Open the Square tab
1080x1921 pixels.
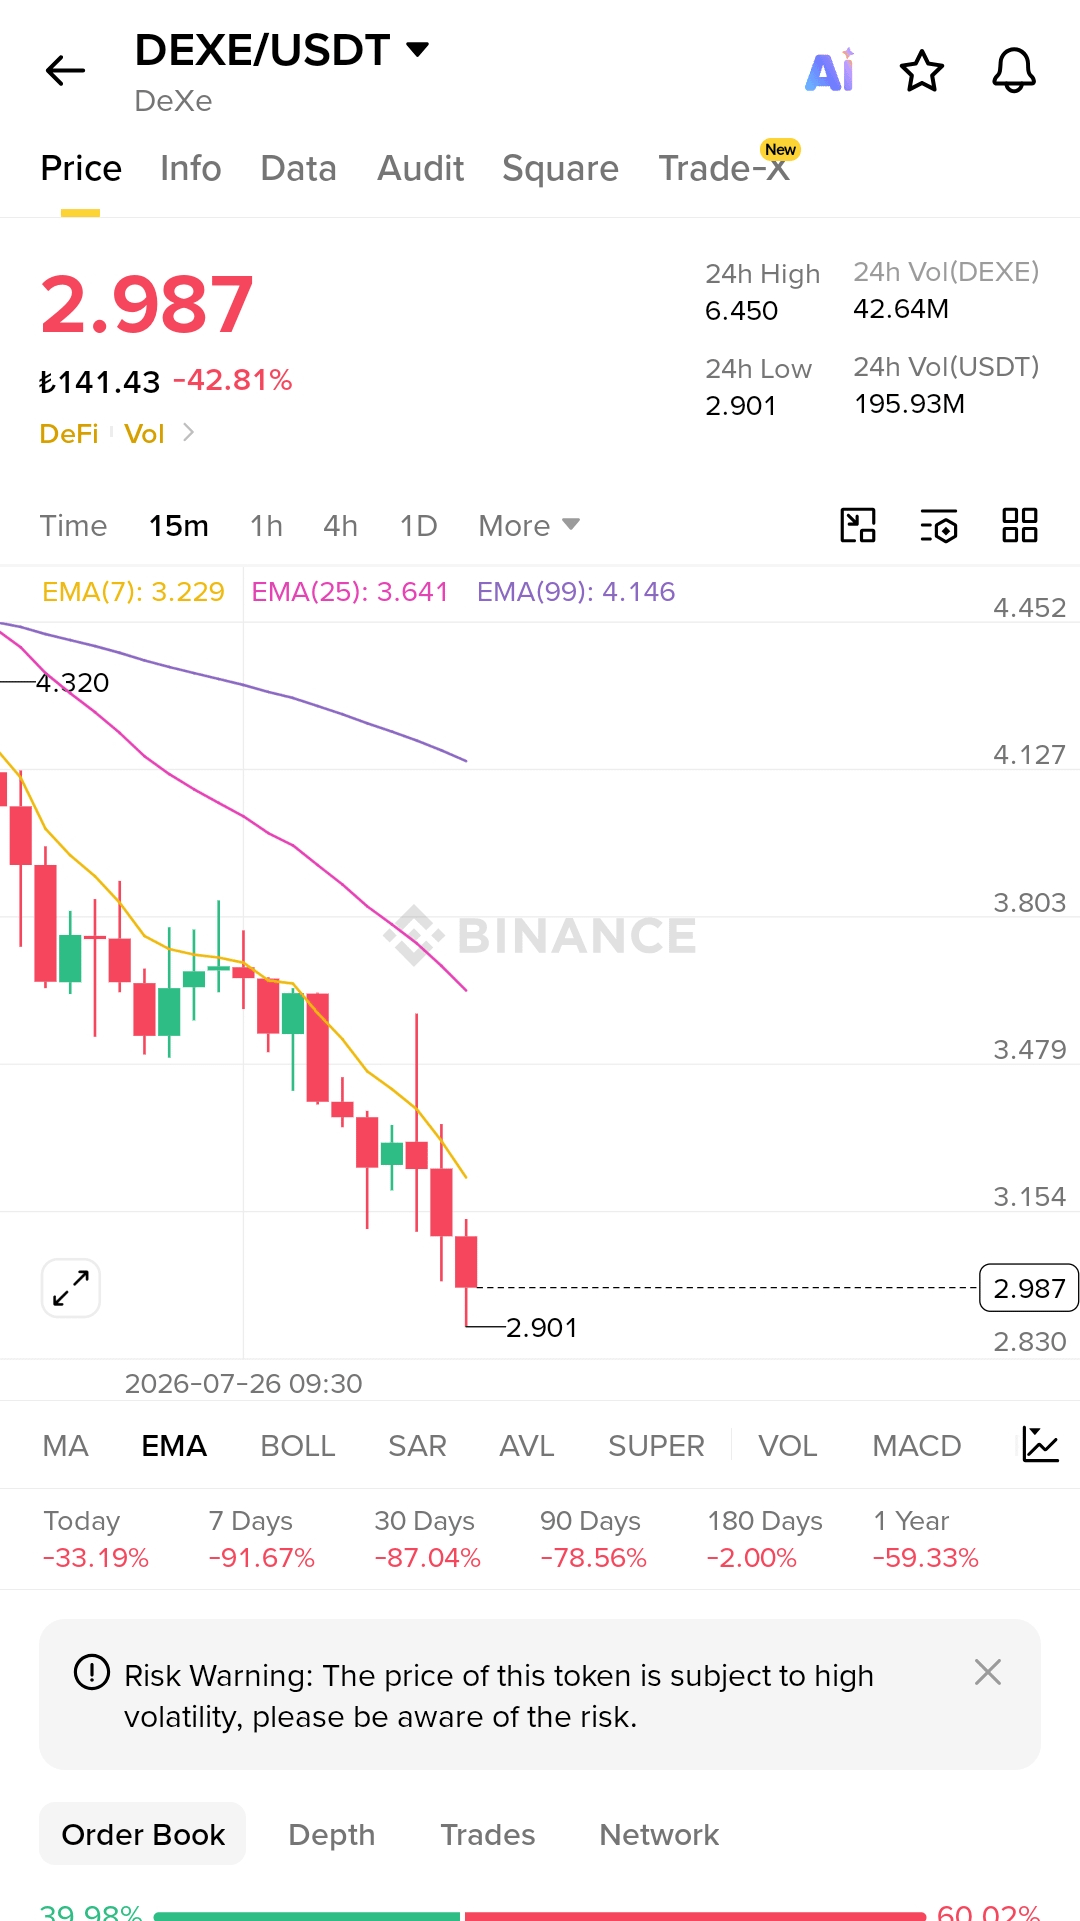(x=560, y=168)
